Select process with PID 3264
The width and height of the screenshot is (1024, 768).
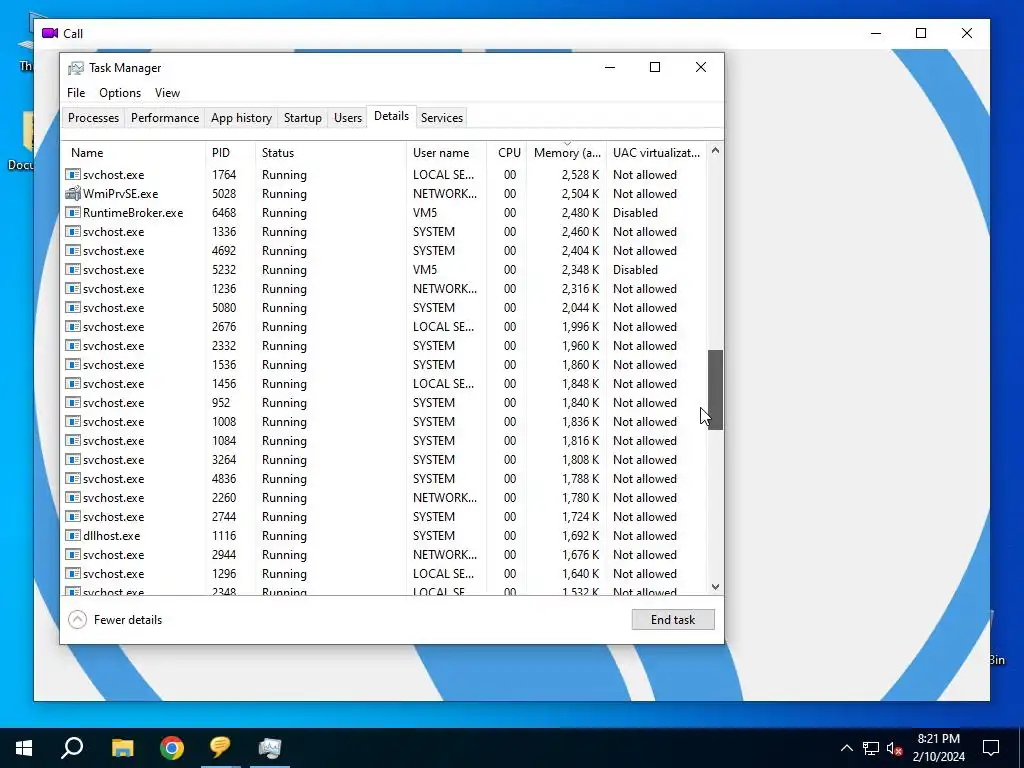coord(385,460)
